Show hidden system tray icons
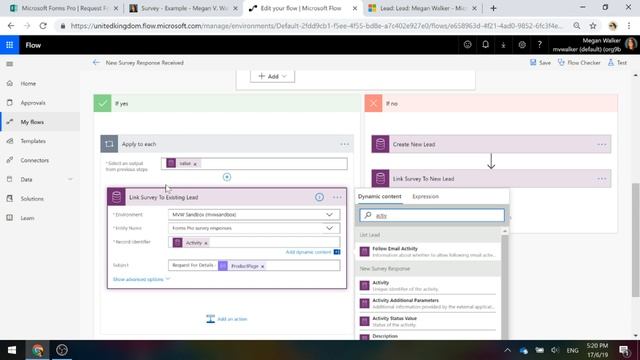Screen dimensions: 640x360 pos(507,350)
